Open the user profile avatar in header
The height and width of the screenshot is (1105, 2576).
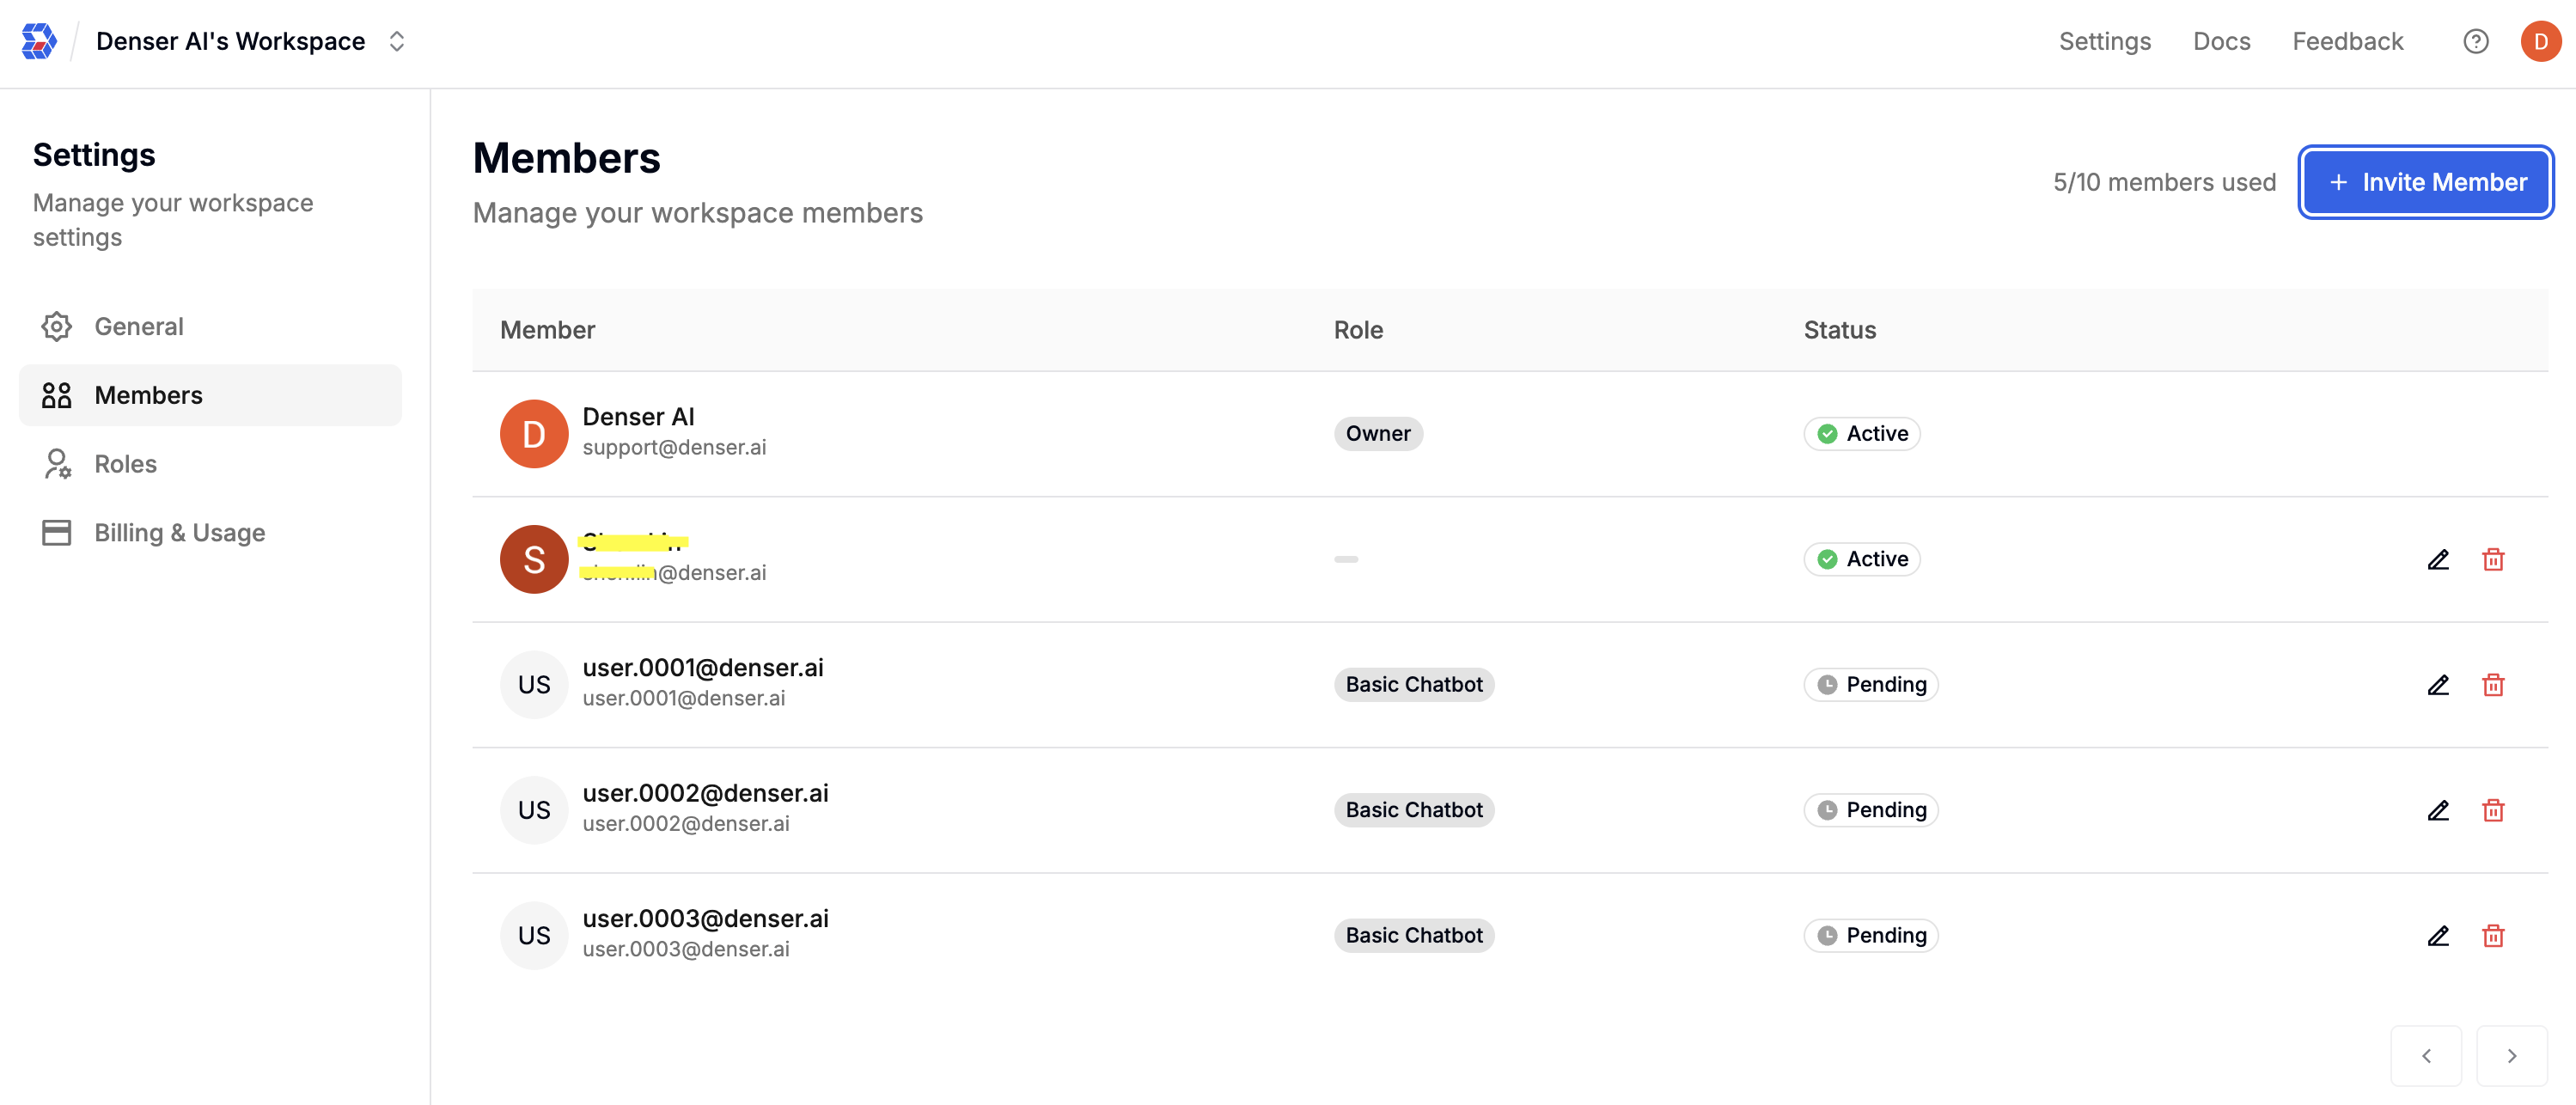point(2540,41)
